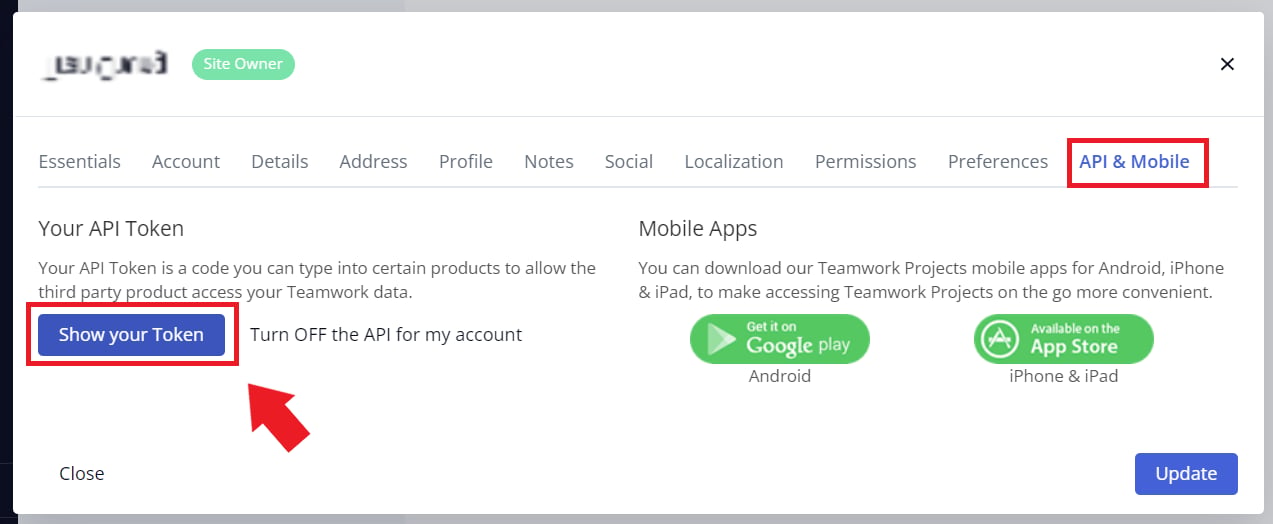
Task: Open the Localization tab
Action: coord(734,161)
